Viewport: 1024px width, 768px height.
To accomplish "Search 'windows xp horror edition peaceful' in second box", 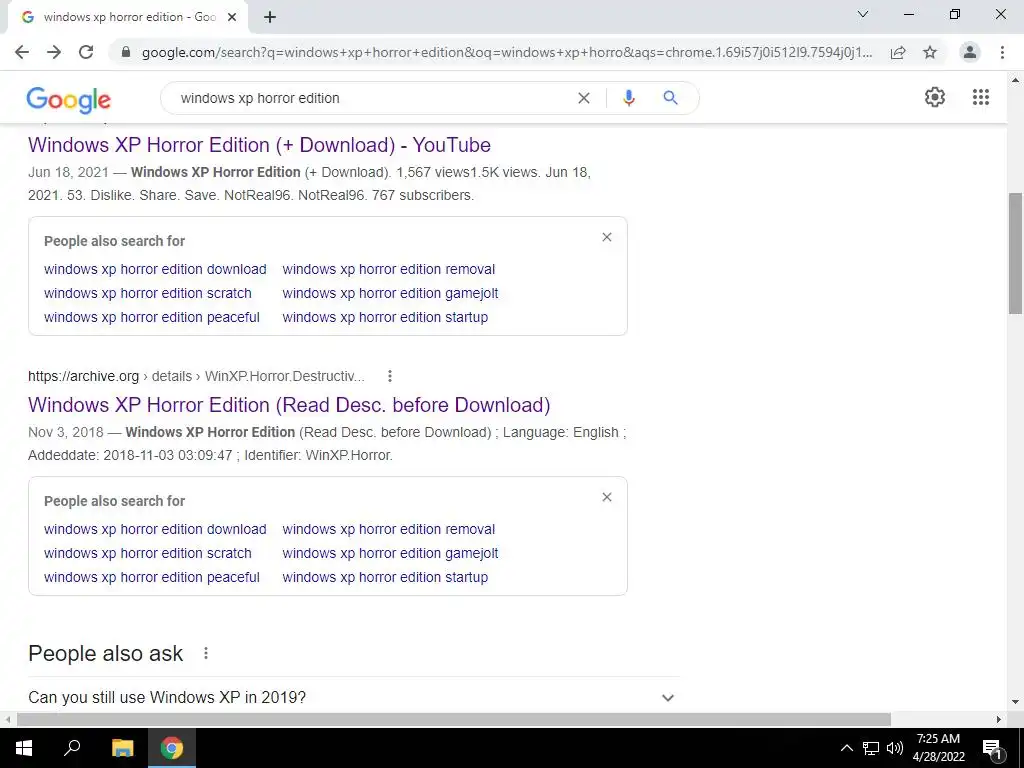I will 152,577.
